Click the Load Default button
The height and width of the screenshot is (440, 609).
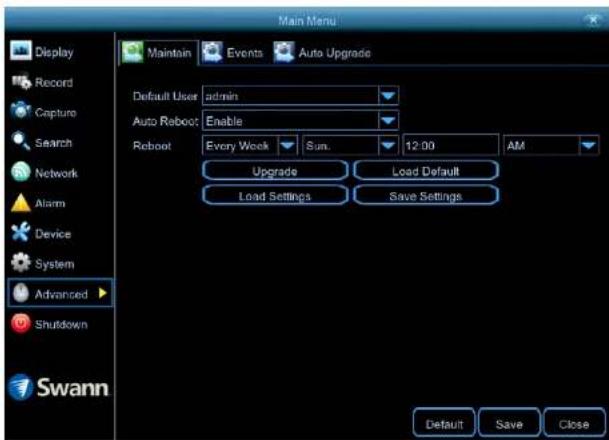(426, 171)
